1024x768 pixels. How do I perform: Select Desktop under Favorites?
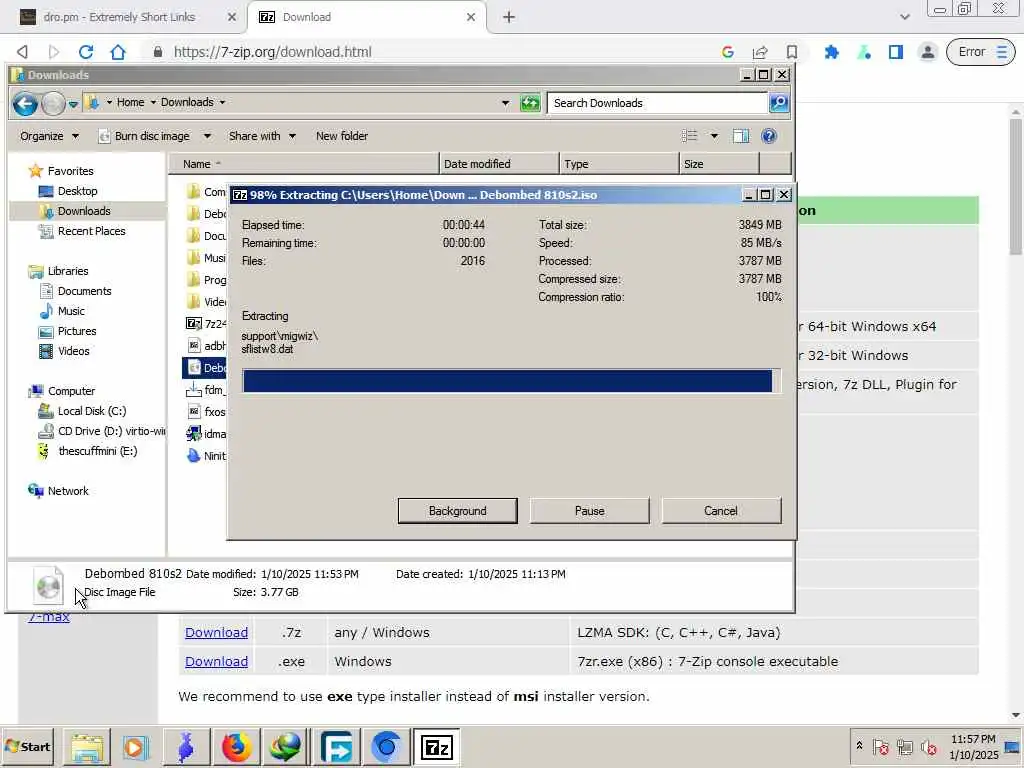[77, 191]
